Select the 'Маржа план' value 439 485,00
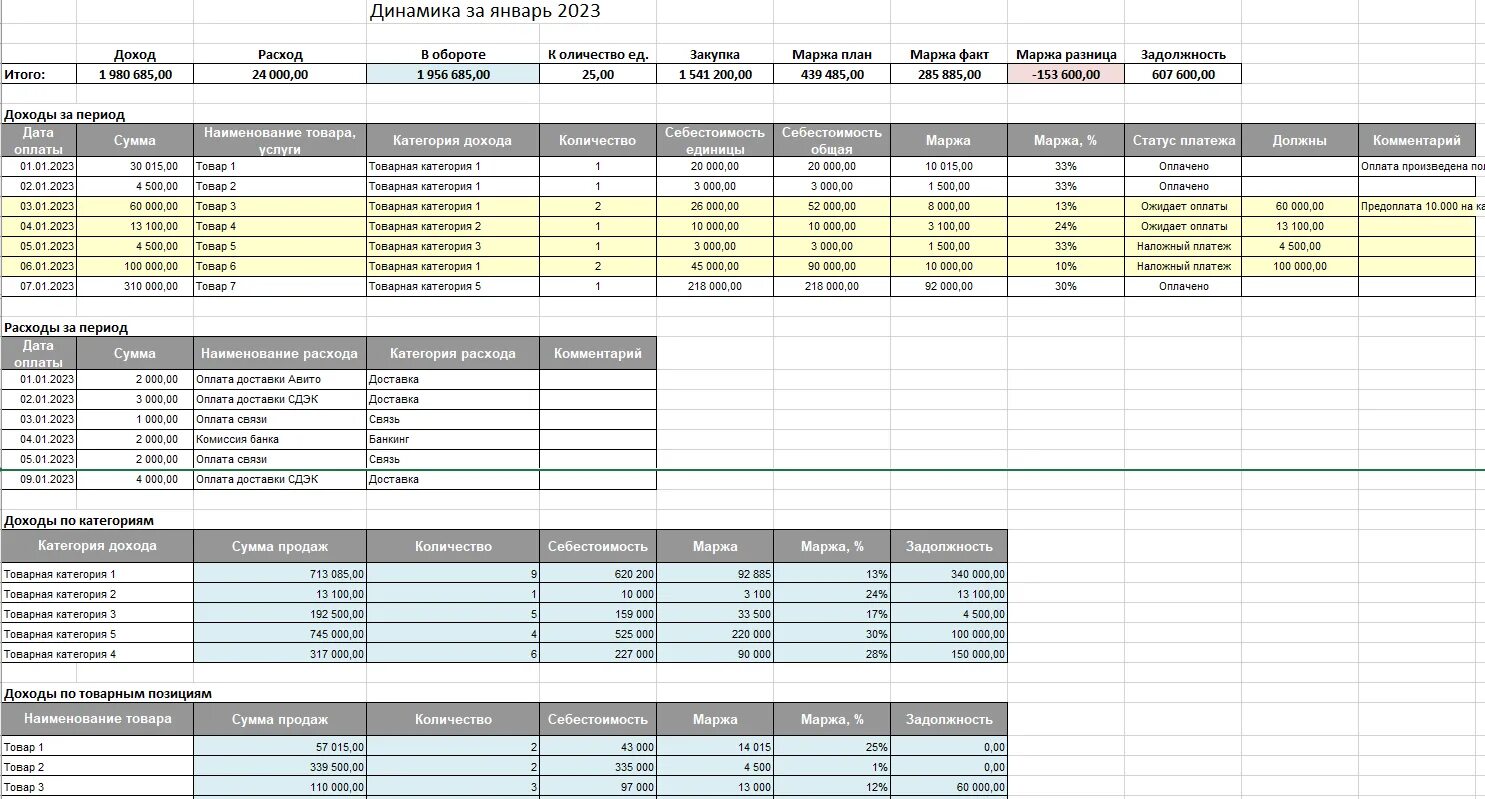Viewport: 1485px width, 799px height. point(831,74)
